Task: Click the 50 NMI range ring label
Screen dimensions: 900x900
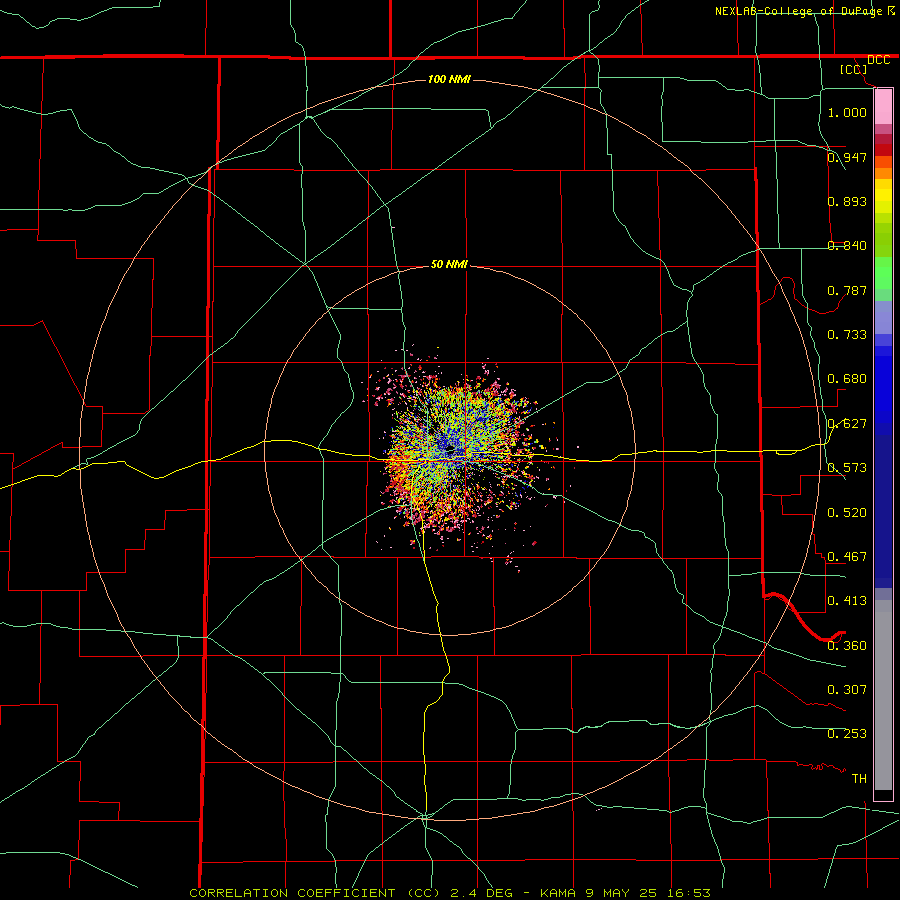Action: pyautogui.click(x=449, y=264)
